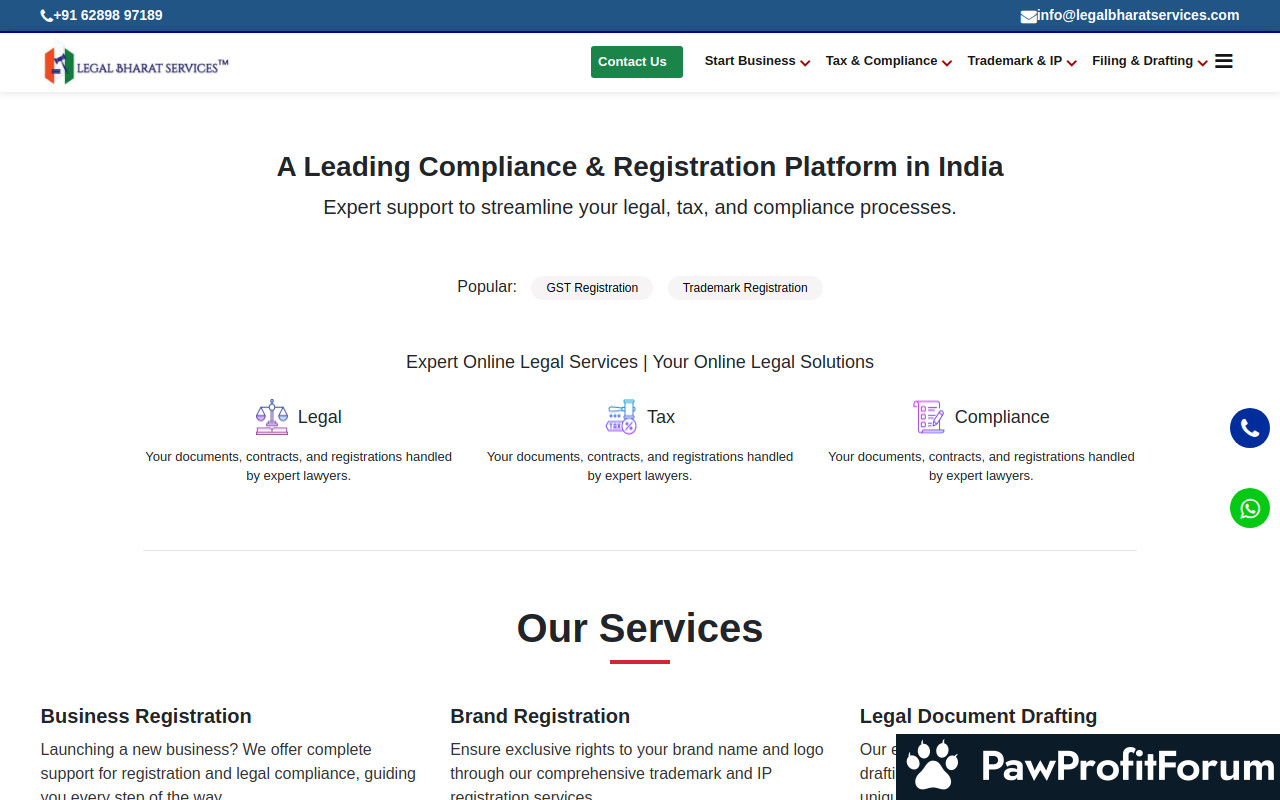Open the Filing & Drafting menu
Image resolution: width=1280 pixels, height=800 pixels.
point(1149,61)
